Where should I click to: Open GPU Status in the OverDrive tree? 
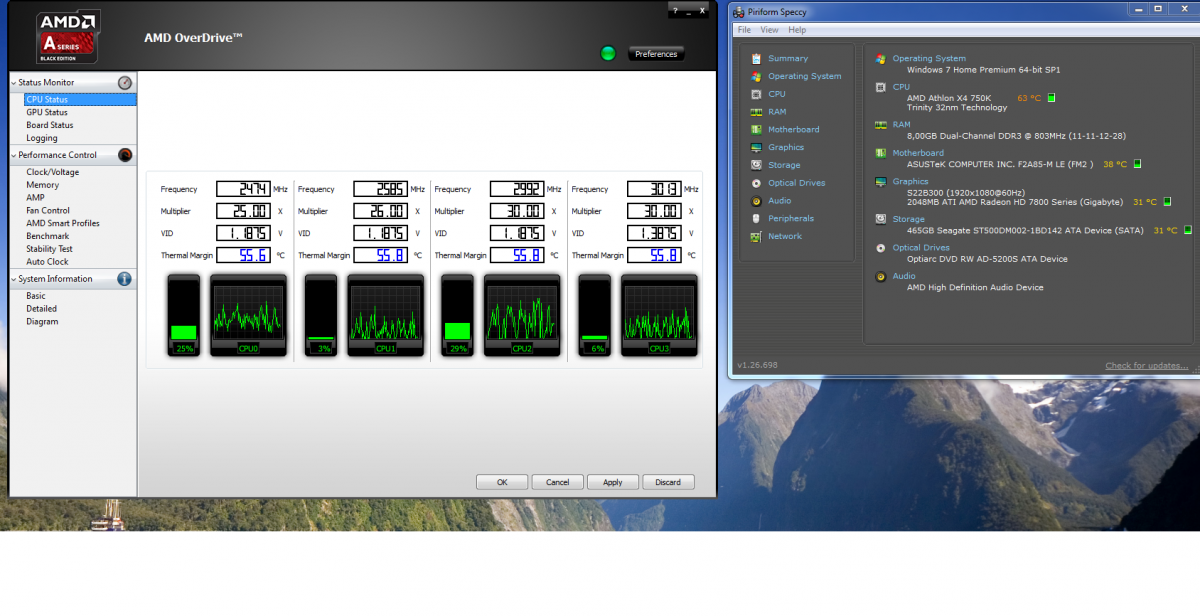(x=47, y=113)
